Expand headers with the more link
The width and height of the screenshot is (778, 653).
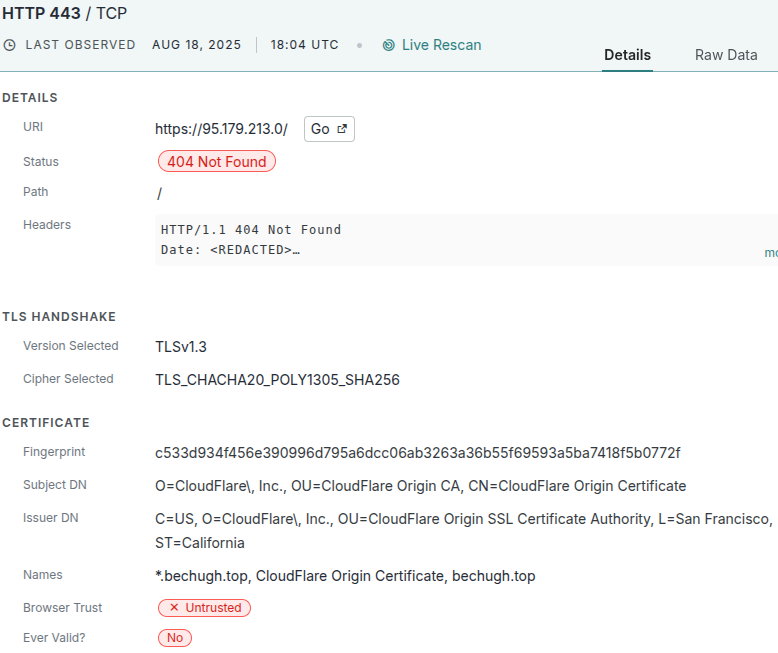pos(770,253)
